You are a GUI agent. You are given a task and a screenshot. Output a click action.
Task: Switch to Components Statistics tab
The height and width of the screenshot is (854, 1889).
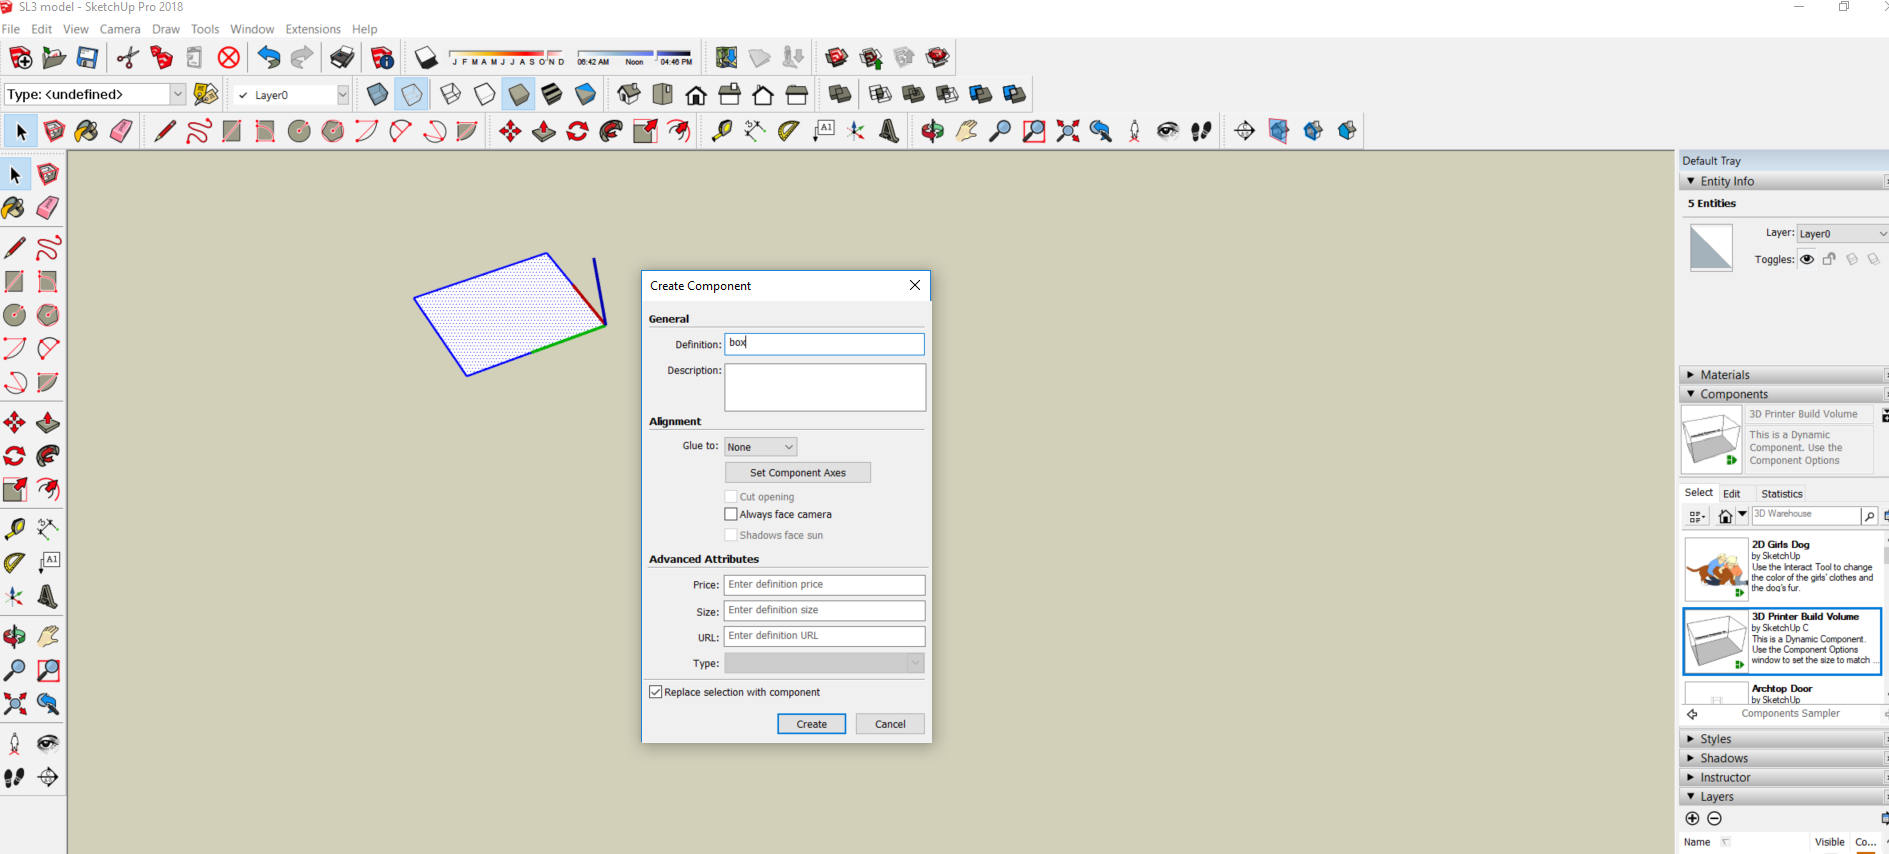(1782, 494)
